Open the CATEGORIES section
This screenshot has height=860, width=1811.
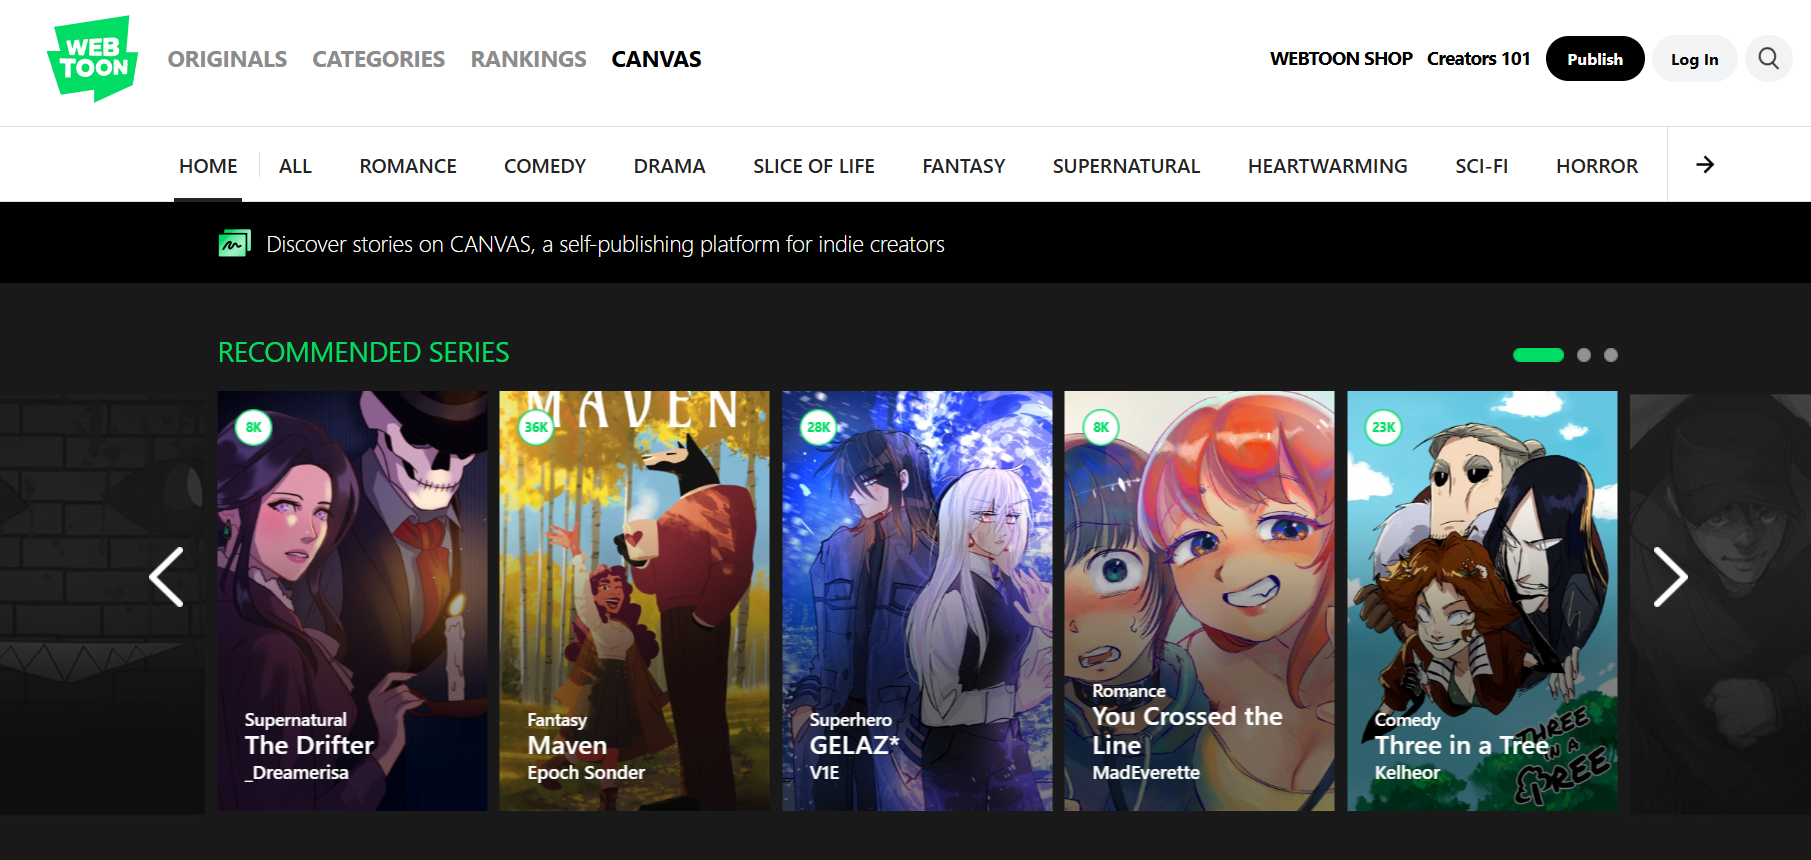[378, 59]
